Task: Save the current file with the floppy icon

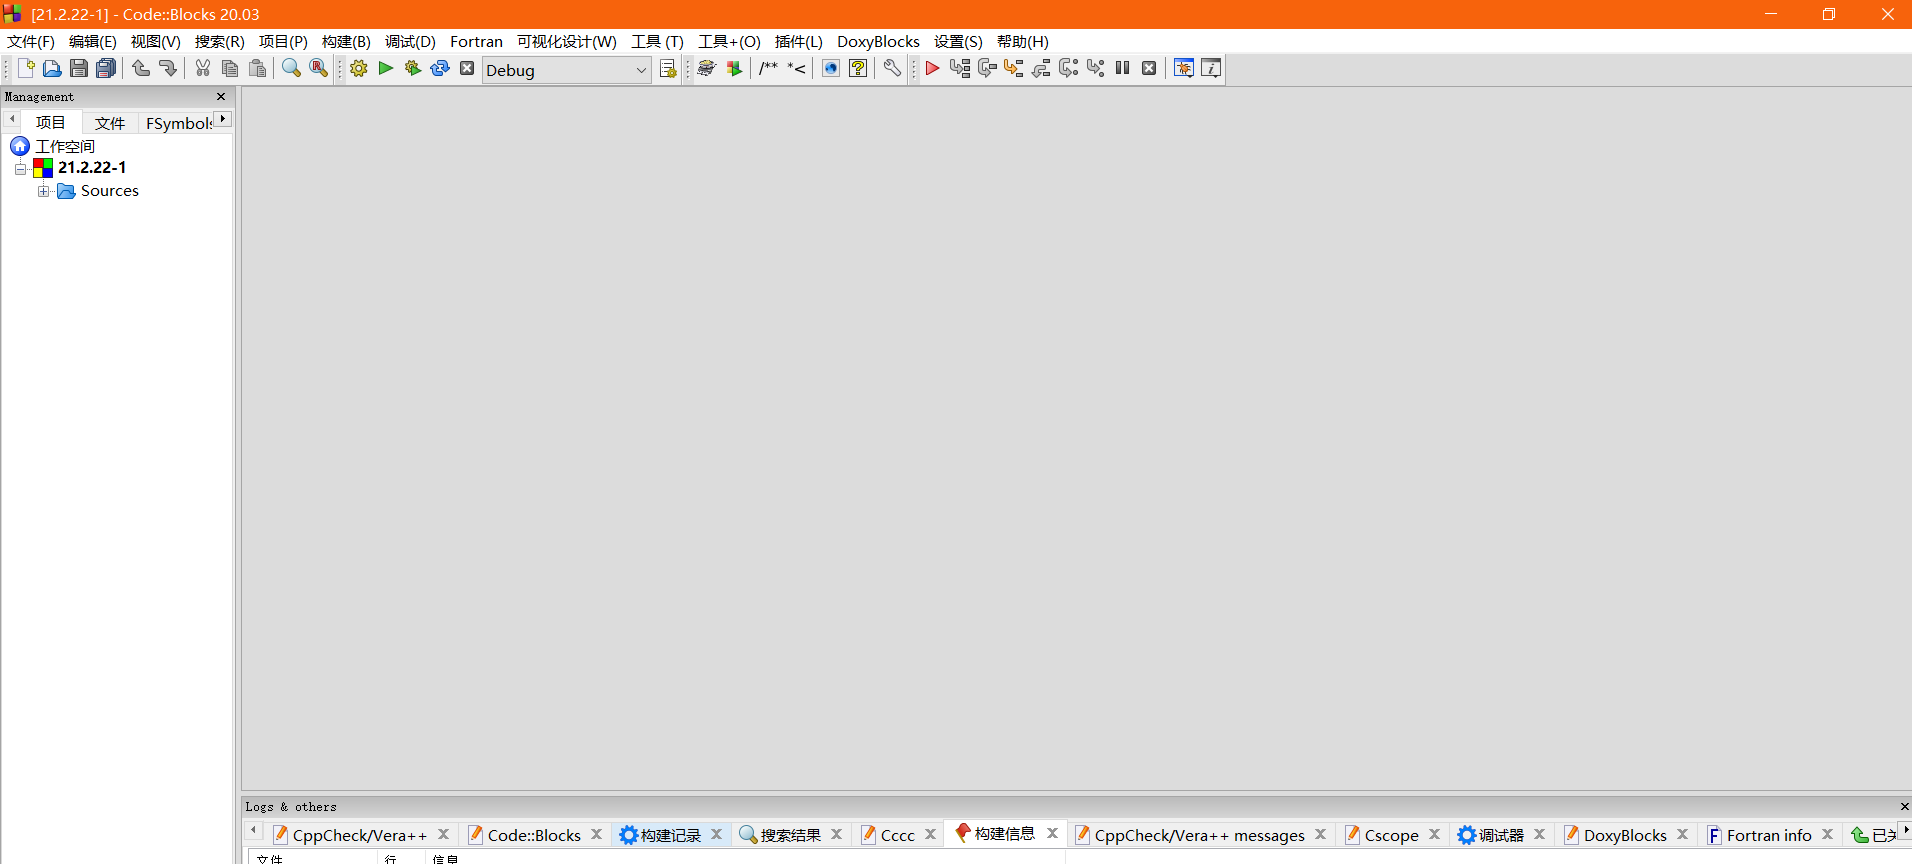Action: (78, 68)
